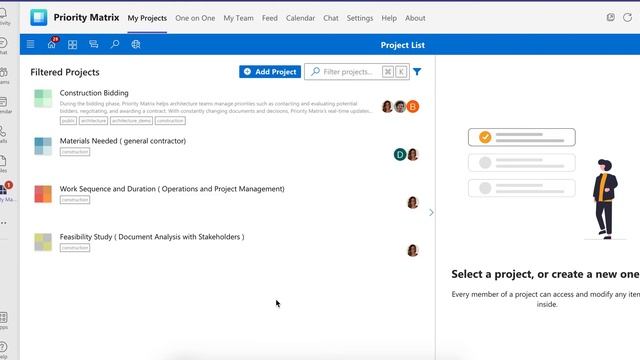Open the Priority Matrix app in the sidebar
Image resolution: width=640 pixels, height=360 pixels.
[x=6, y=192]
